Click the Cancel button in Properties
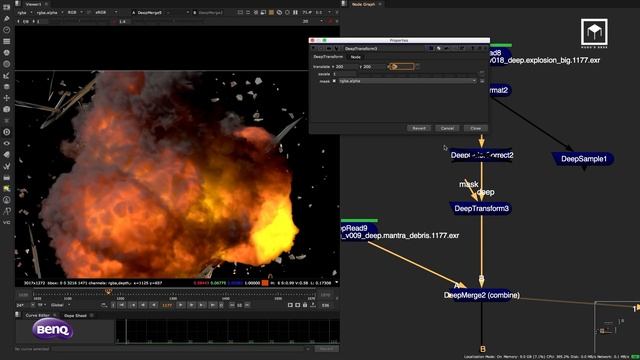This screenshot has height=360, width=640. click(447, 128)
